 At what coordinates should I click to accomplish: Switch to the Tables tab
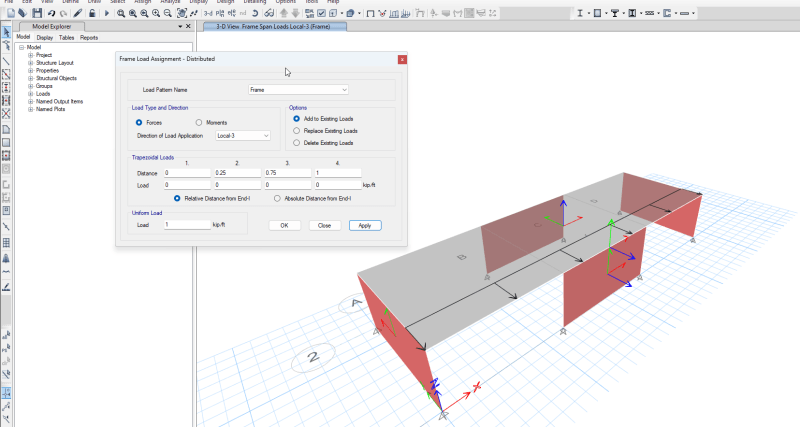pyautogui.click(x=66, y=37)
